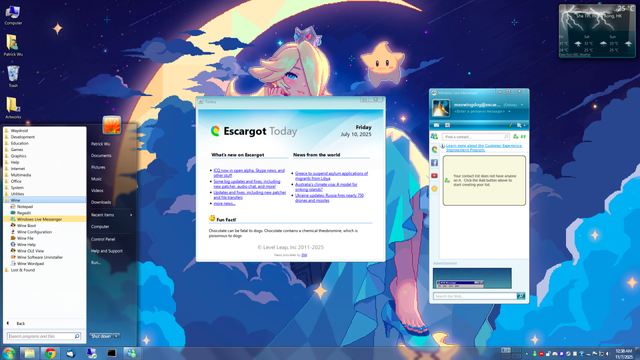The image size is (640, 360).
Task: Open the Artworks desktop folder
Action: click(13, 108)
